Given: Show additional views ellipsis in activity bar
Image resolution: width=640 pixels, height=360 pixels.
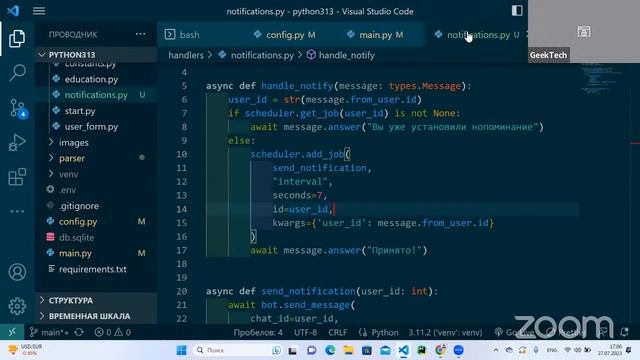Looking at the screenshot, I should point(17,211).
